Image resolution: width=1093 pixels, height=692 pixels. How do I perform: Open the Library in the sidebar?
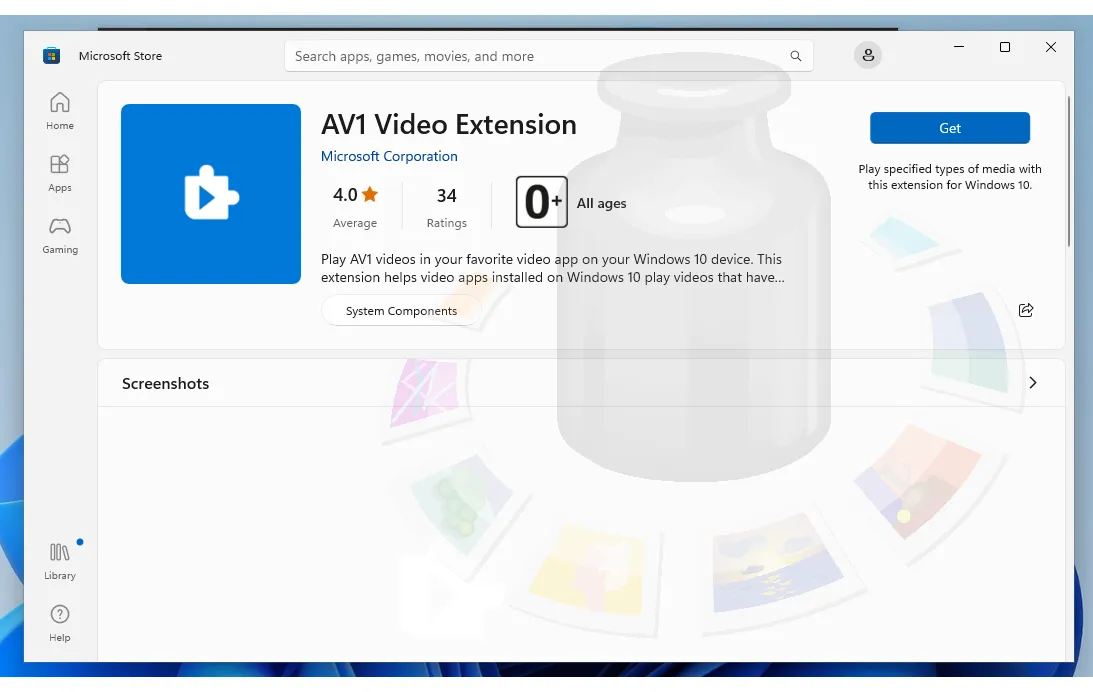(60, 561)
